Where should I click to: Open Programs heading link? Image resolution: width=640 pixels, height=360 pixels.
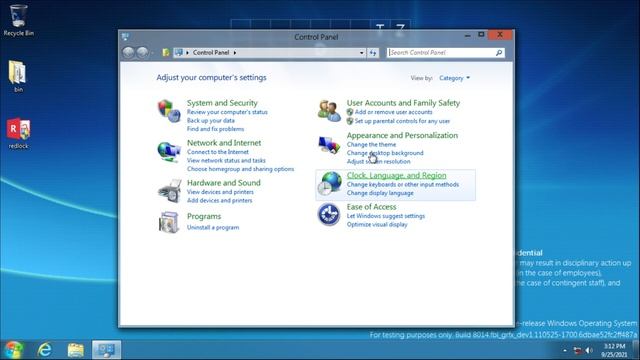coord(204,216)
